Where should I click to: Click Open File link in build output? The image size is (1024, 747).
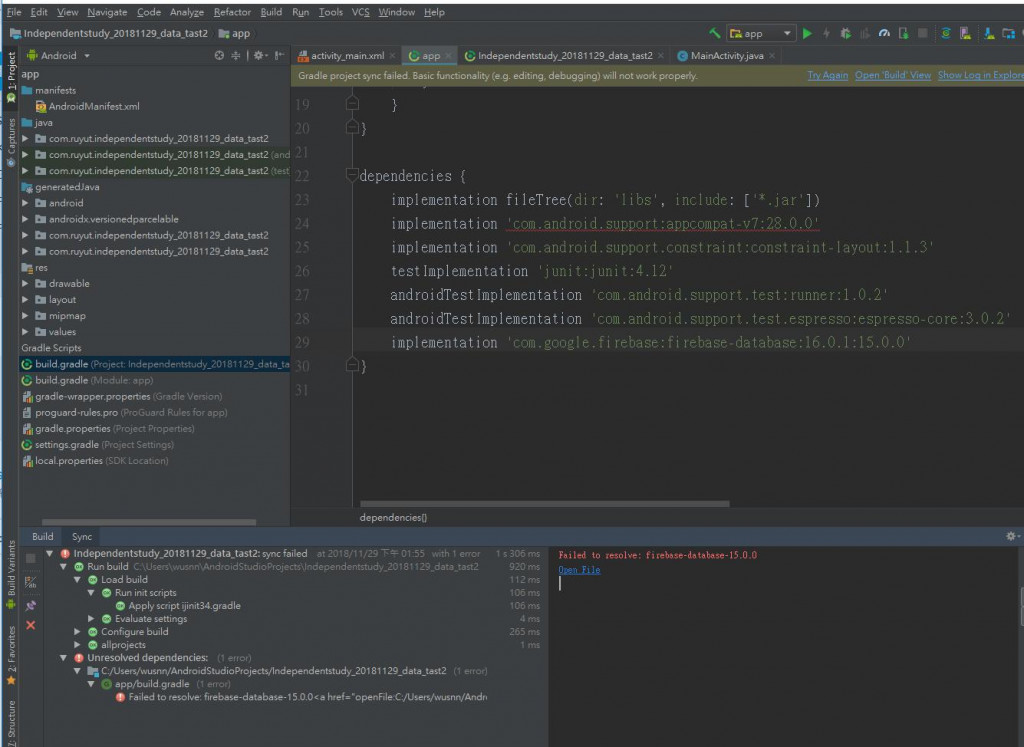[579, 570]
